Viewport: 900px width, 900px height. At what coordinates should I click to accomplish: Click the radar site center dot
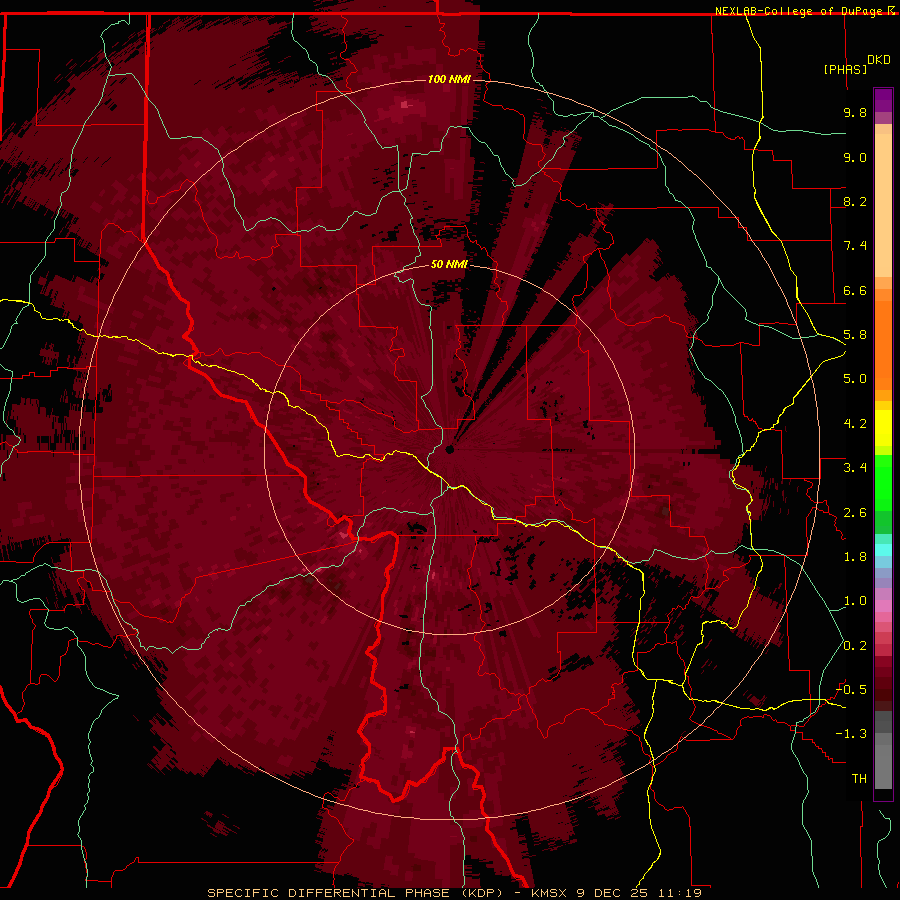(x=449, y=449)
